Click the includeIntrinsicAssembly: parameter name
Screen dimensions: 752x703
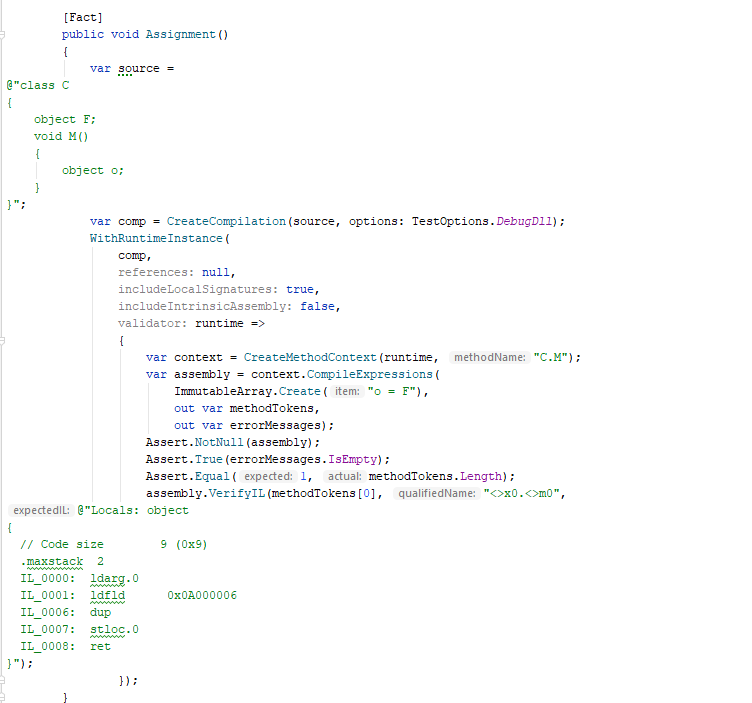(205, 306)
